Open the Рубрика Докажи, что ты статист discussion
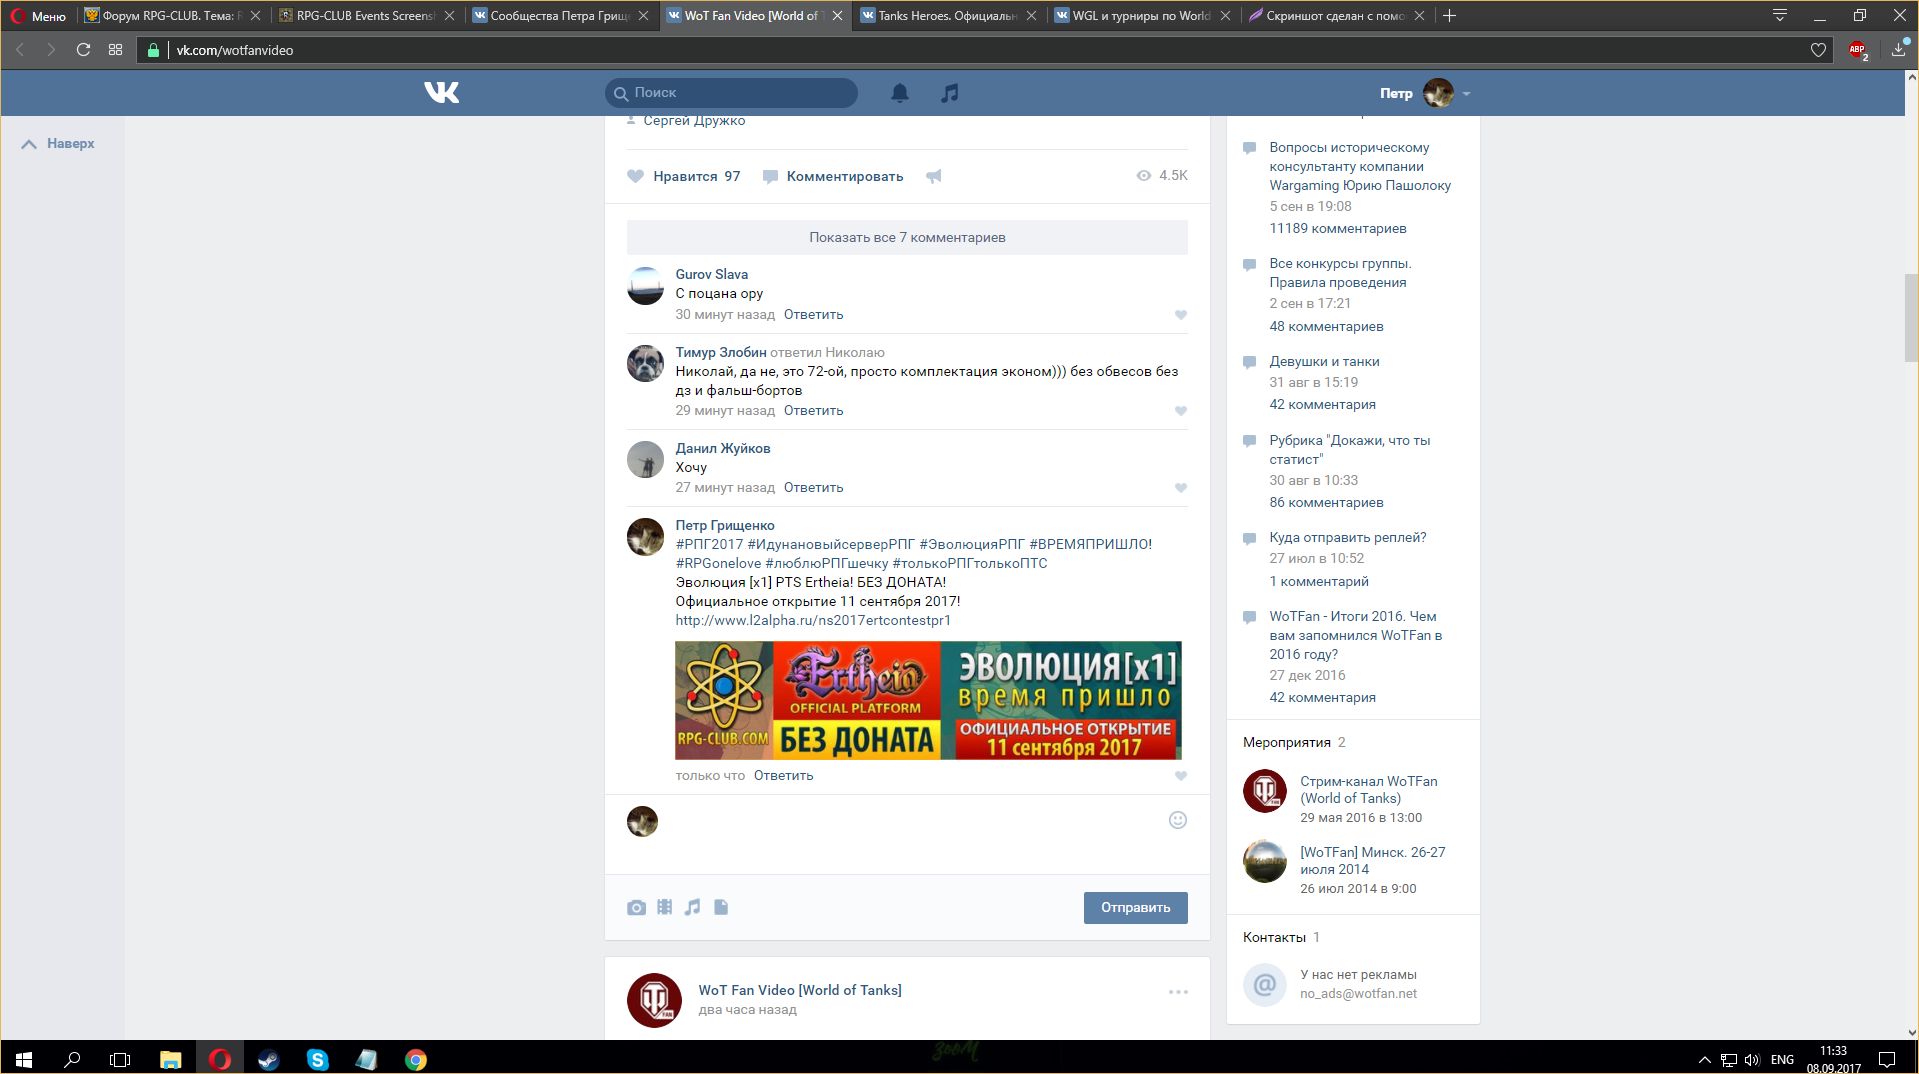 point(1349,449)
